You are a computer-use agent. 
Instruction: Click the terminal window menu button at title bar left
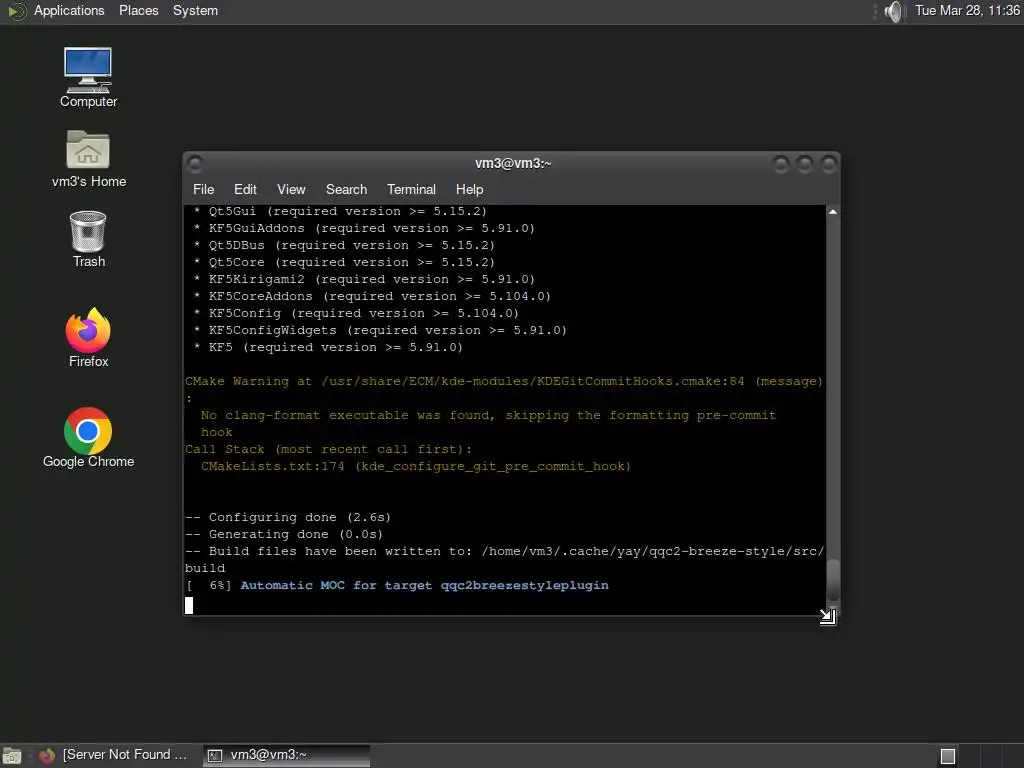coord(195,163)
